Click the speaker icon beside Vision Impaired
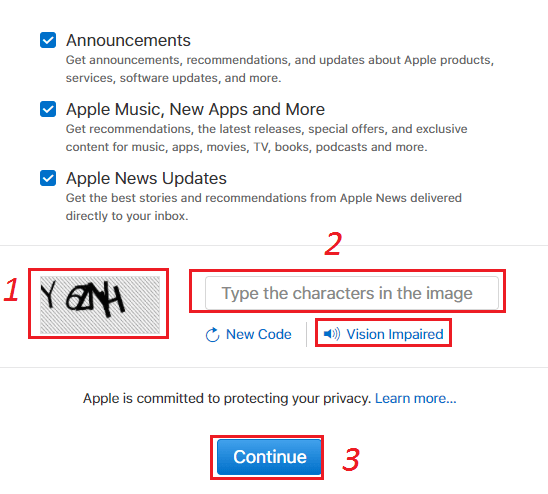 point(331,334)
